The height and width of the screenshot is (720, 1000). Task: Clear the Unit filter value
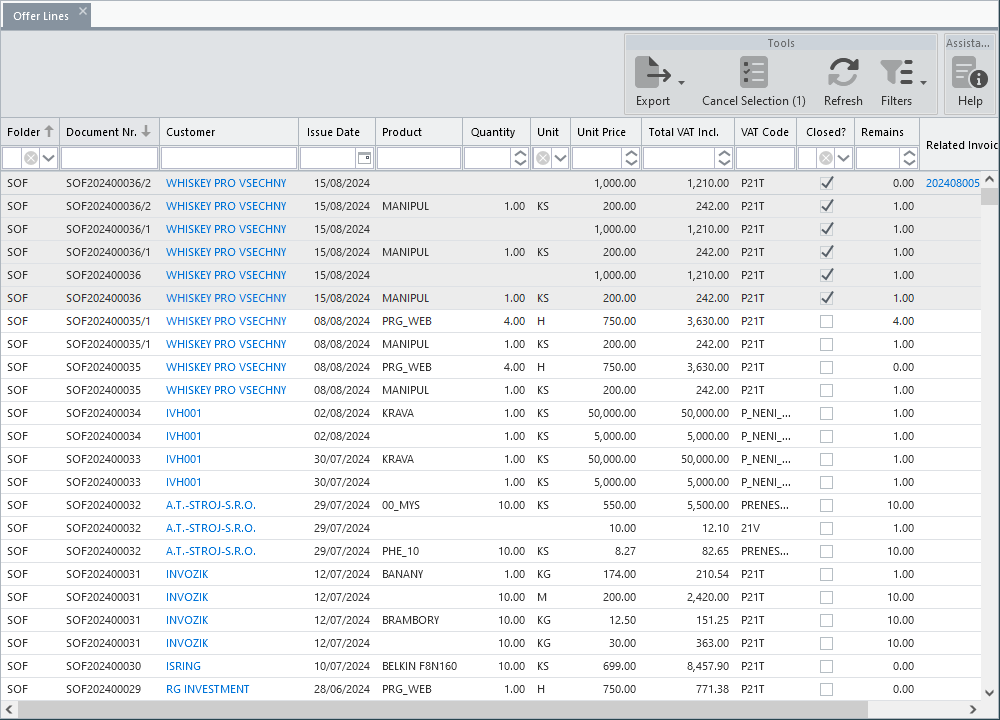(x=543, y=158)
